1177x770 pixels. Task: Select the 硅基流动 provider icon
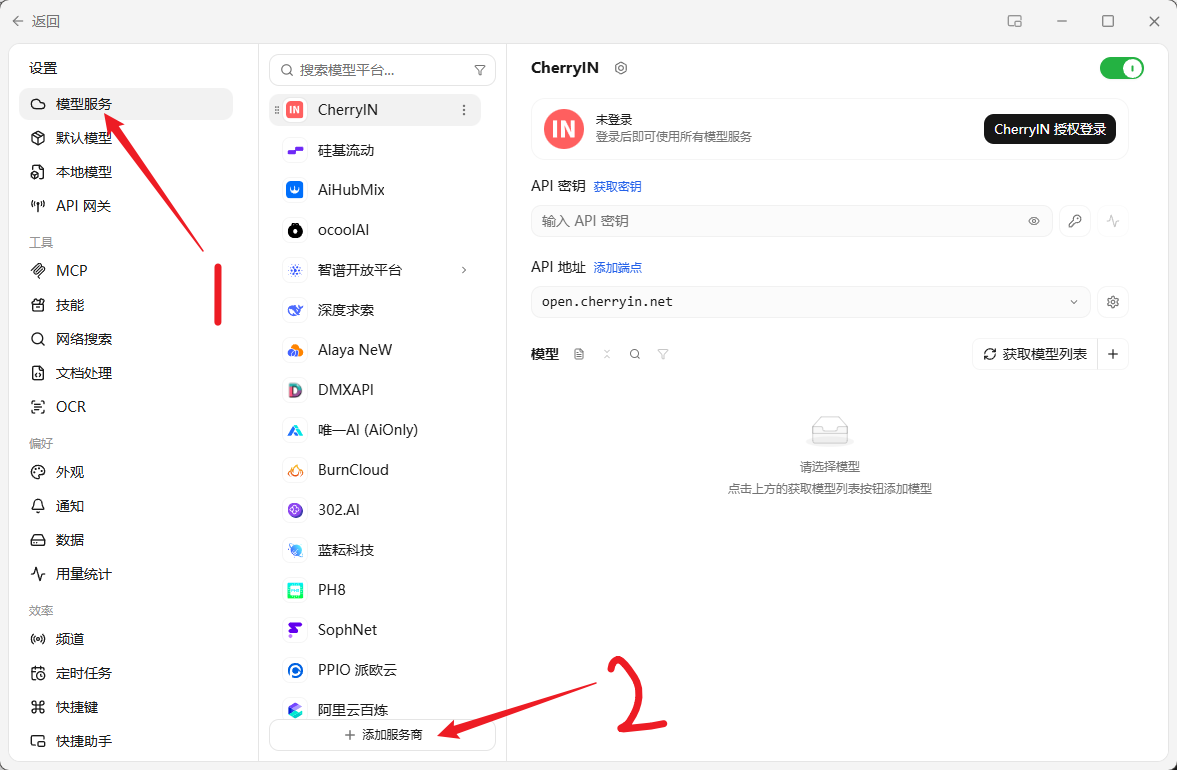[295, 150]
